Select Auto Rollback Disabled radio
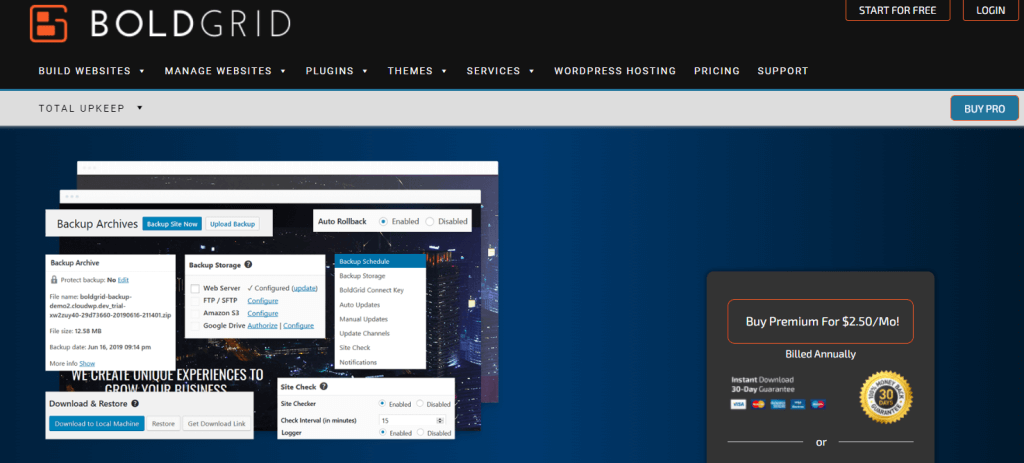Screen dimensions: 1024x463 click(x=430, y=221)
